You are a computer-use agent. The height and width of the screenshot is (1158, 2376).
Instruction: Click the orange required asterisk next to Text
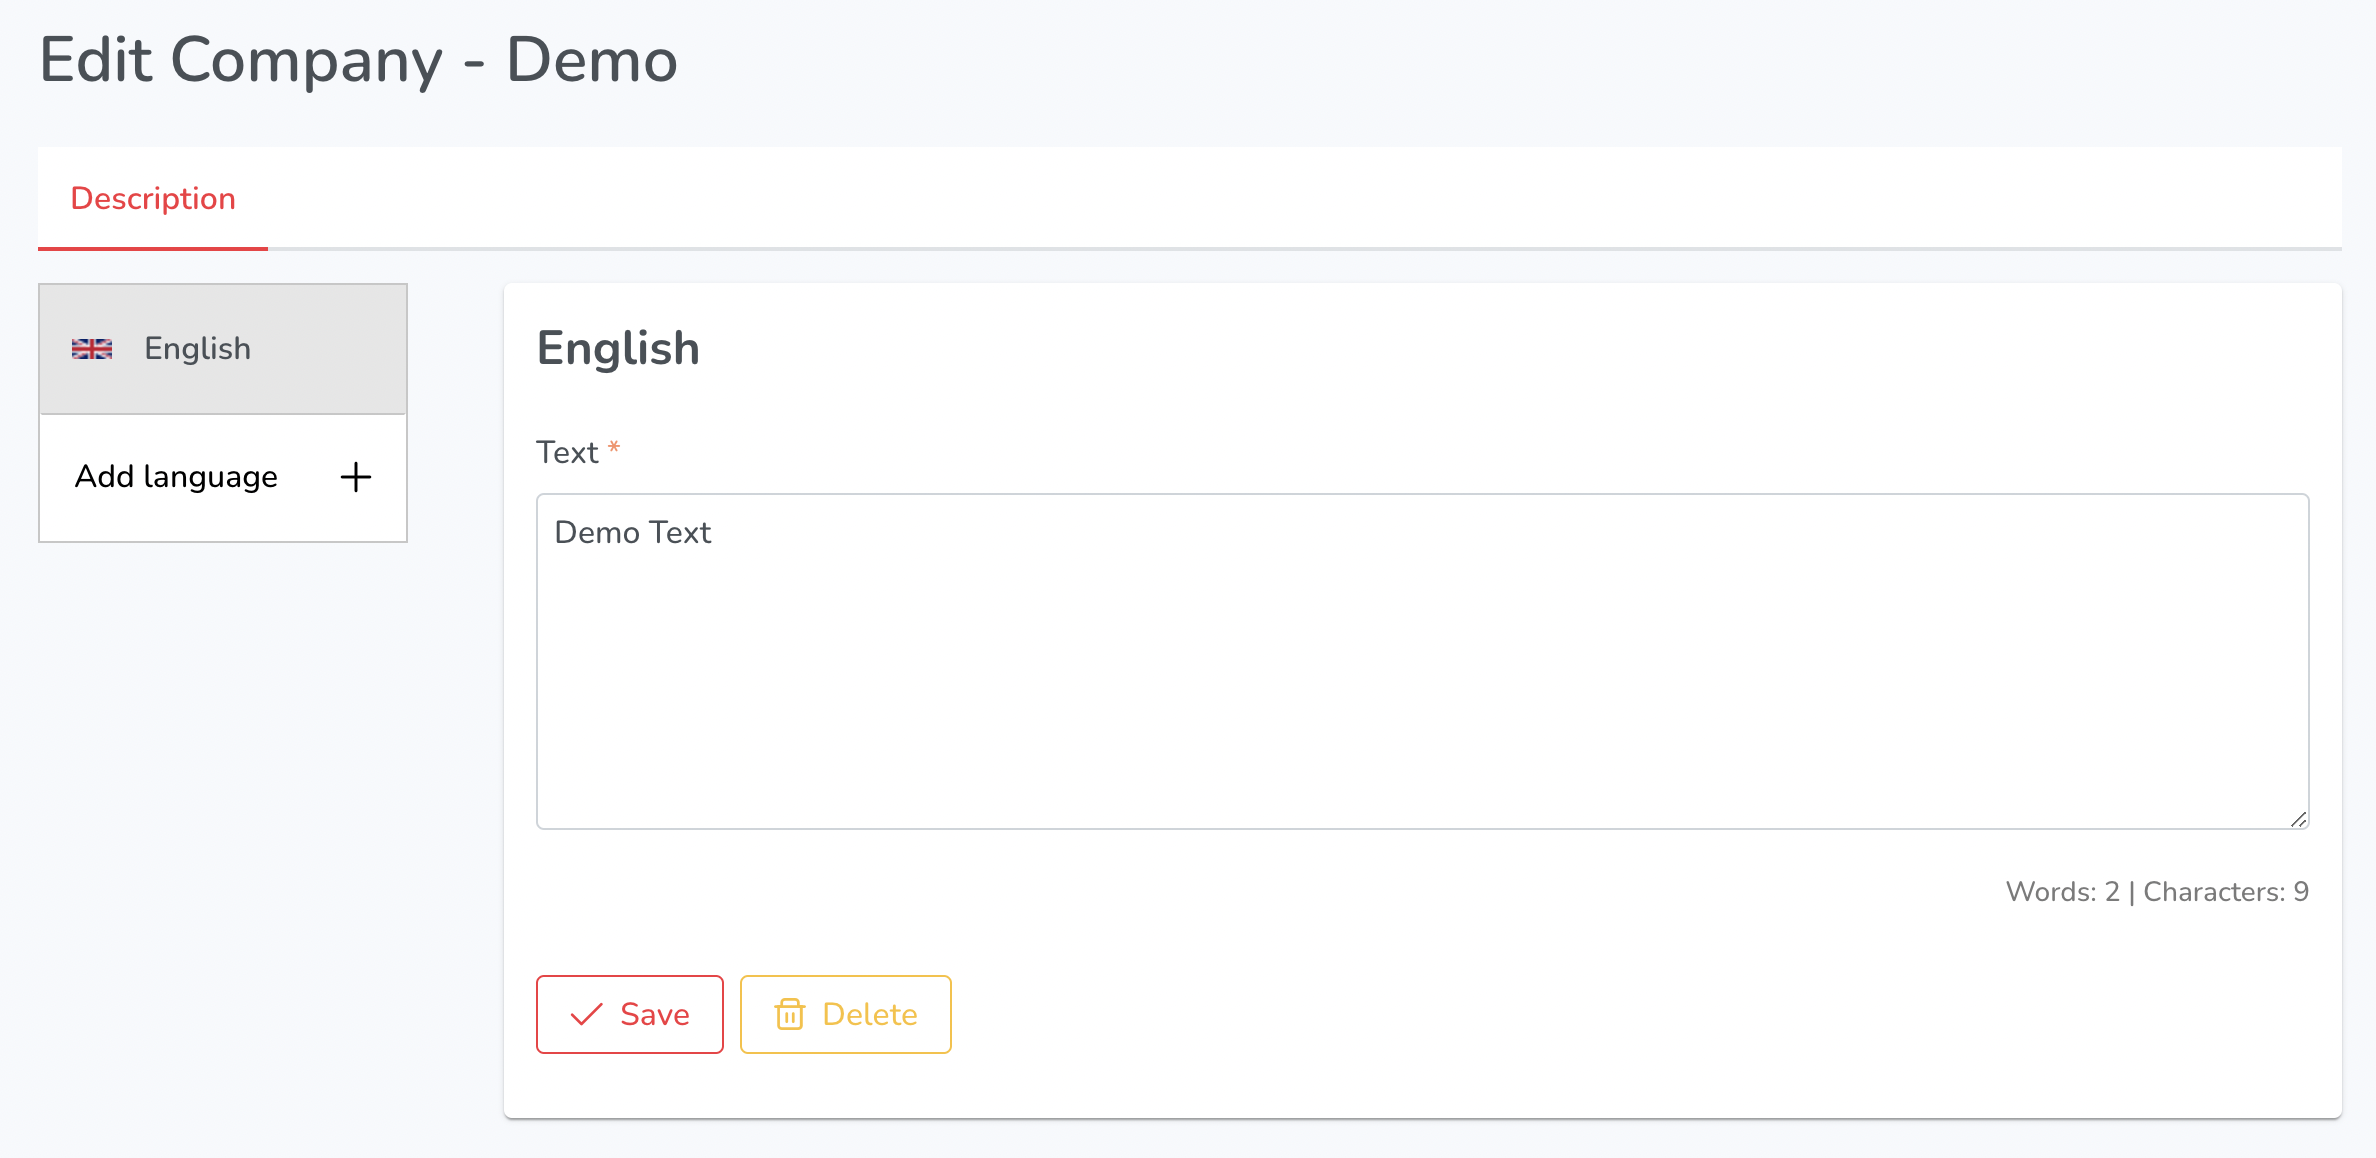[614, 447]
